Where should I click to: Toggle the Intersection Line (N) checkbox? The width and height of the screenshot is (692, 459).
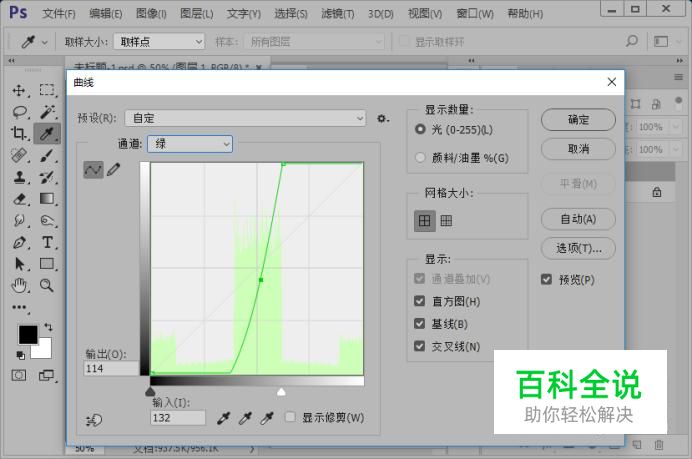[420, 346]
